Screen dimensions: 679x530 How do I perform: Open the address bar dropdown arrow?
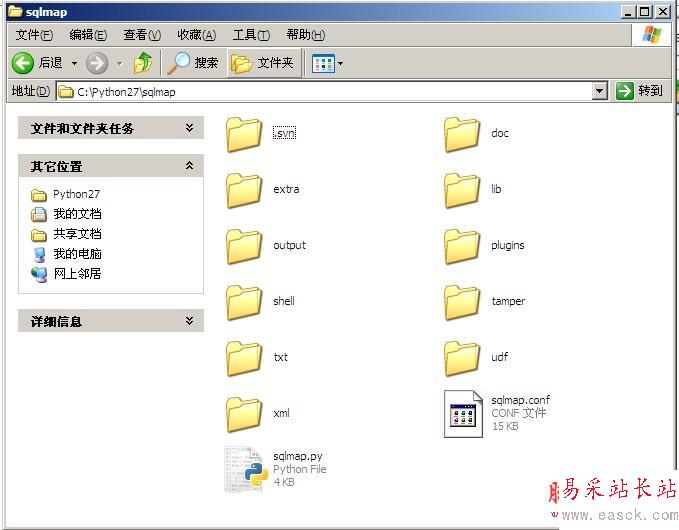coord(599,91)
